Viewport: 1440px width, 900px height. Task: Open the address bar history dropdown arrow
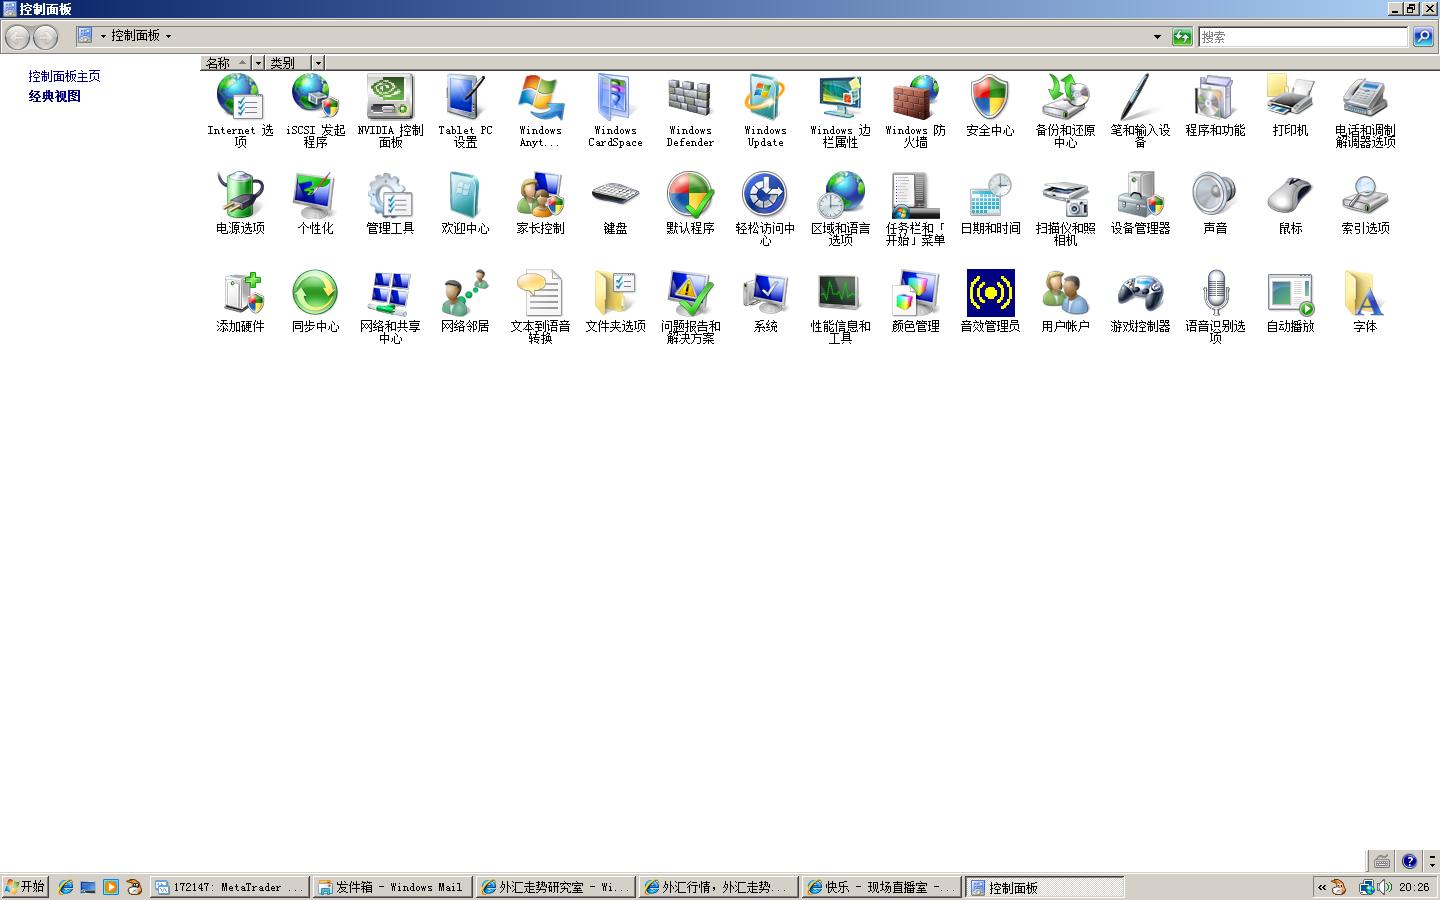[x=1157, y=37]
